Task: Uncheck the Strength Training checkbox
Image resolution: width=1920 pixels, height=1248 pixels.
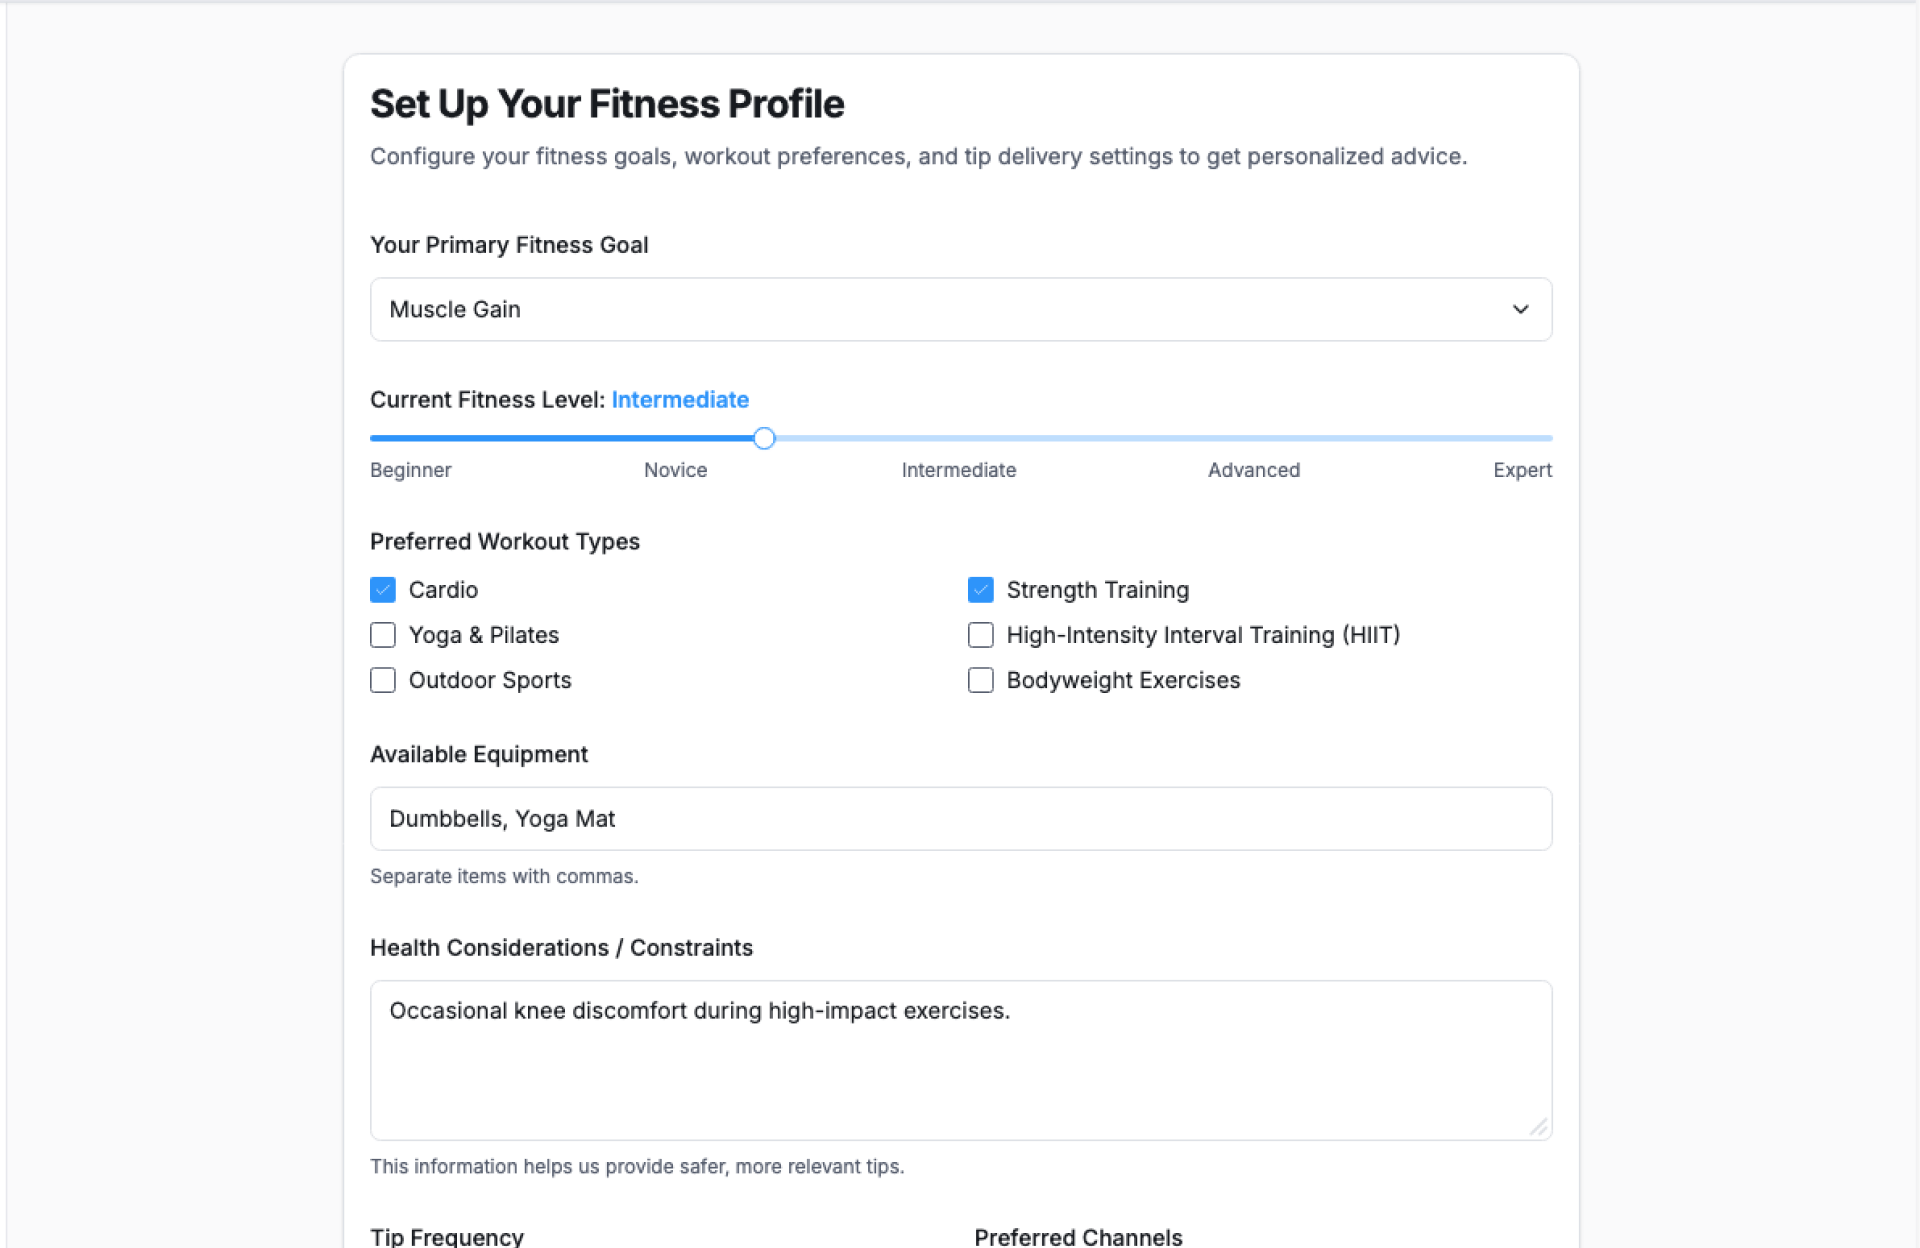Action: click(980, 590)
